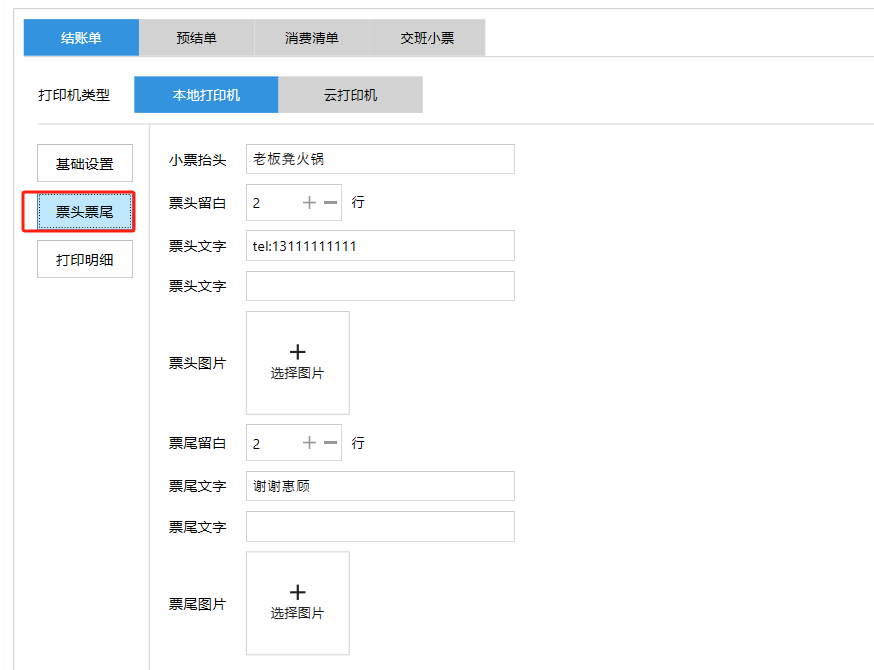
Task: Click the 票头文字 field containing tel:13111111111
Action: tap(380, 246)
